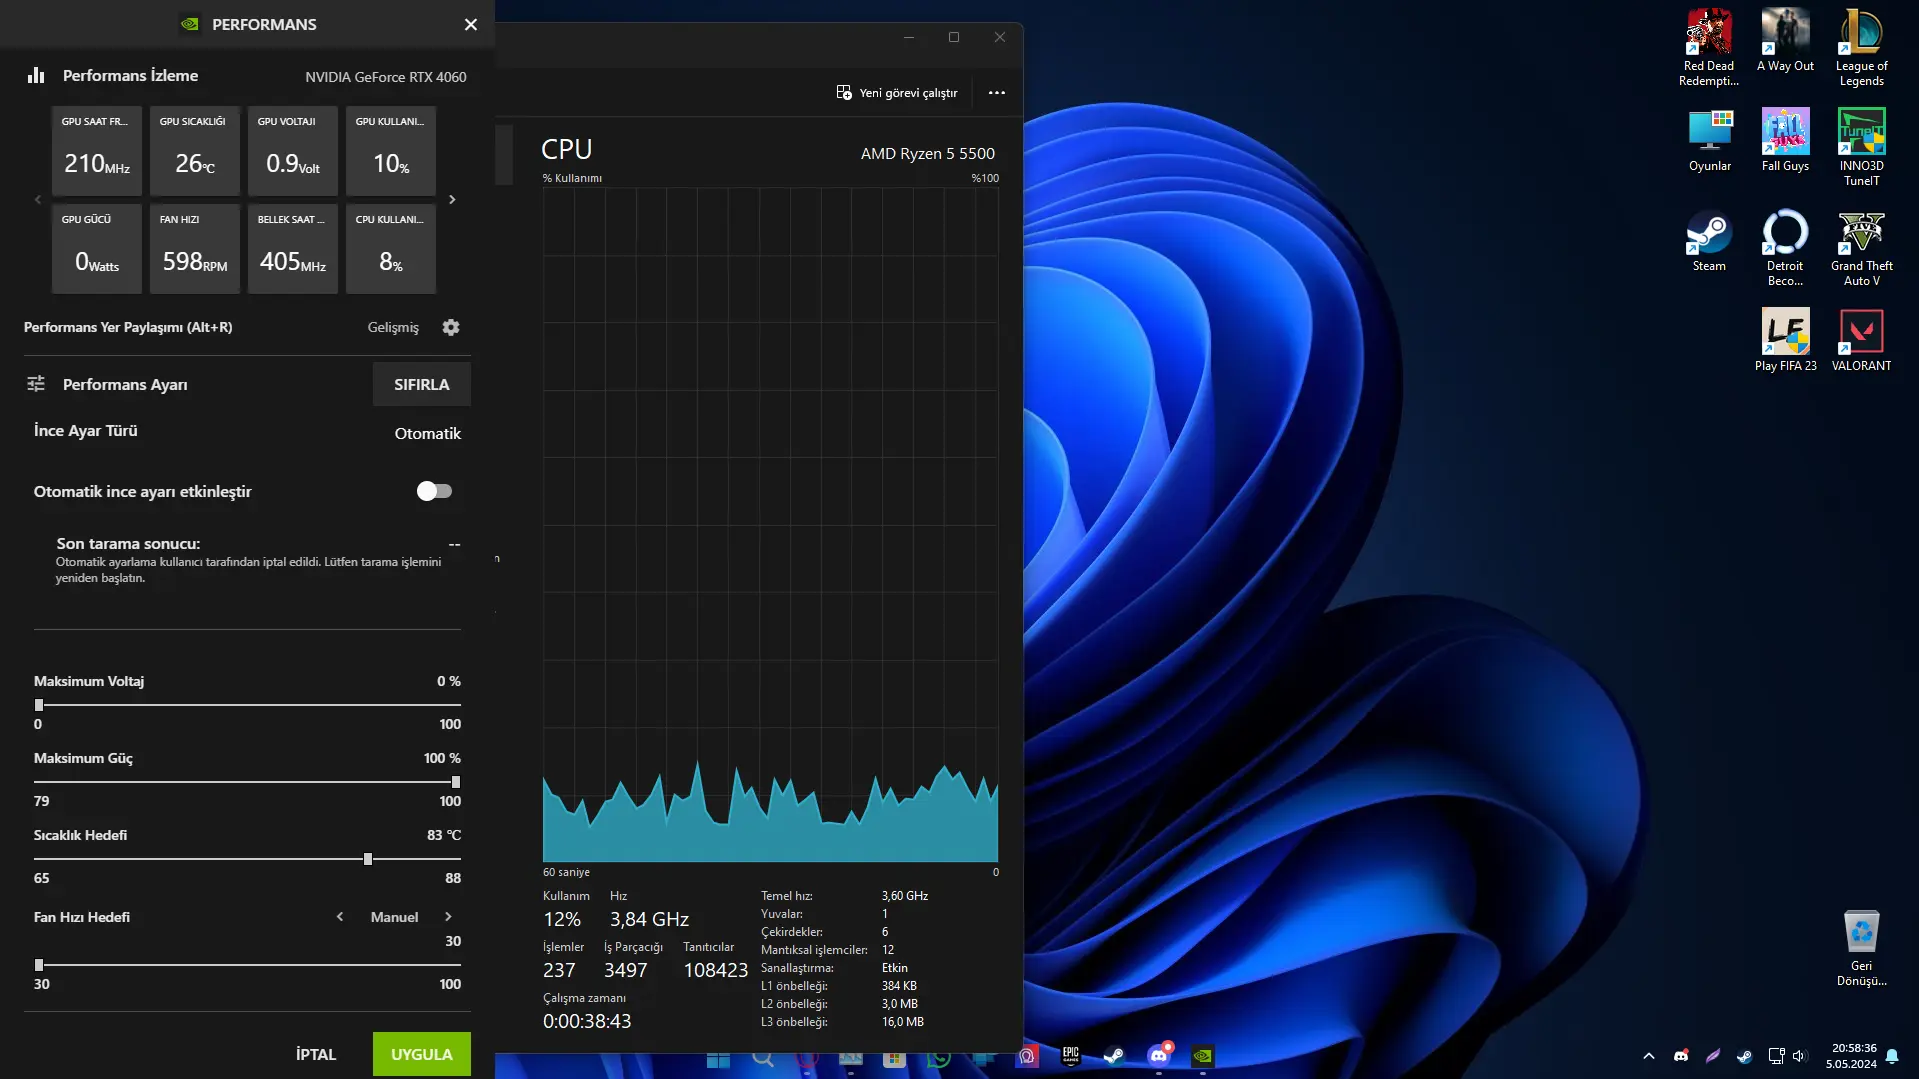This screenshot has width=1919, height=1079.
Task: Click the Fan Hızı Hedefi slider handle
Action: tap(39, 965)
